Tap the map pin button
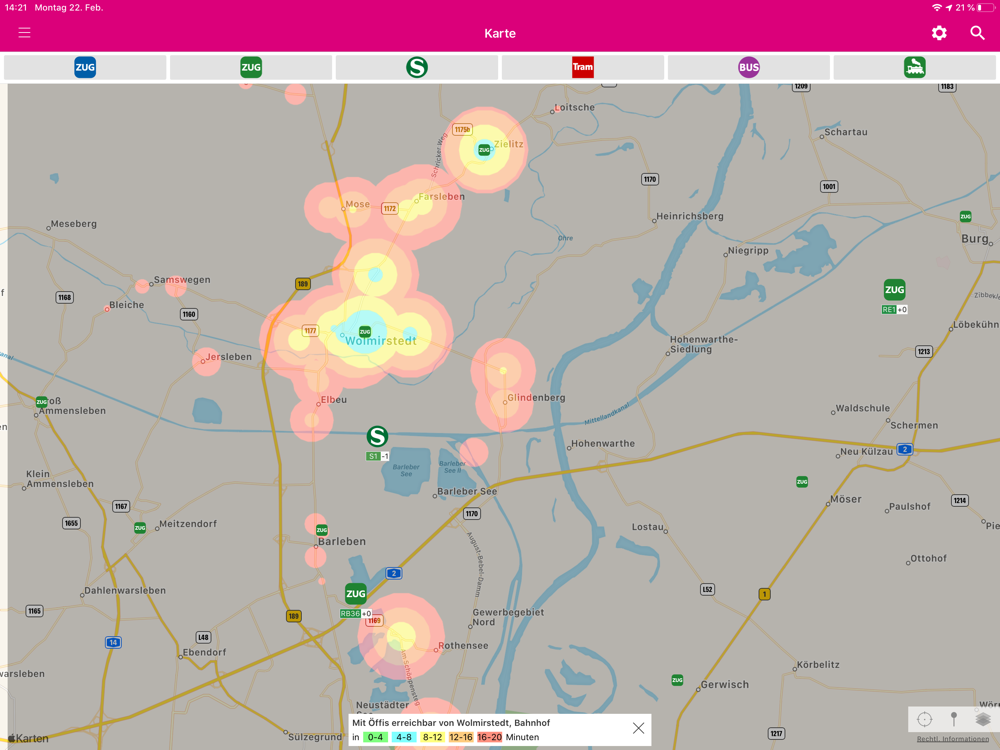Screen dimensions: 1000x750 click(953, 719)
